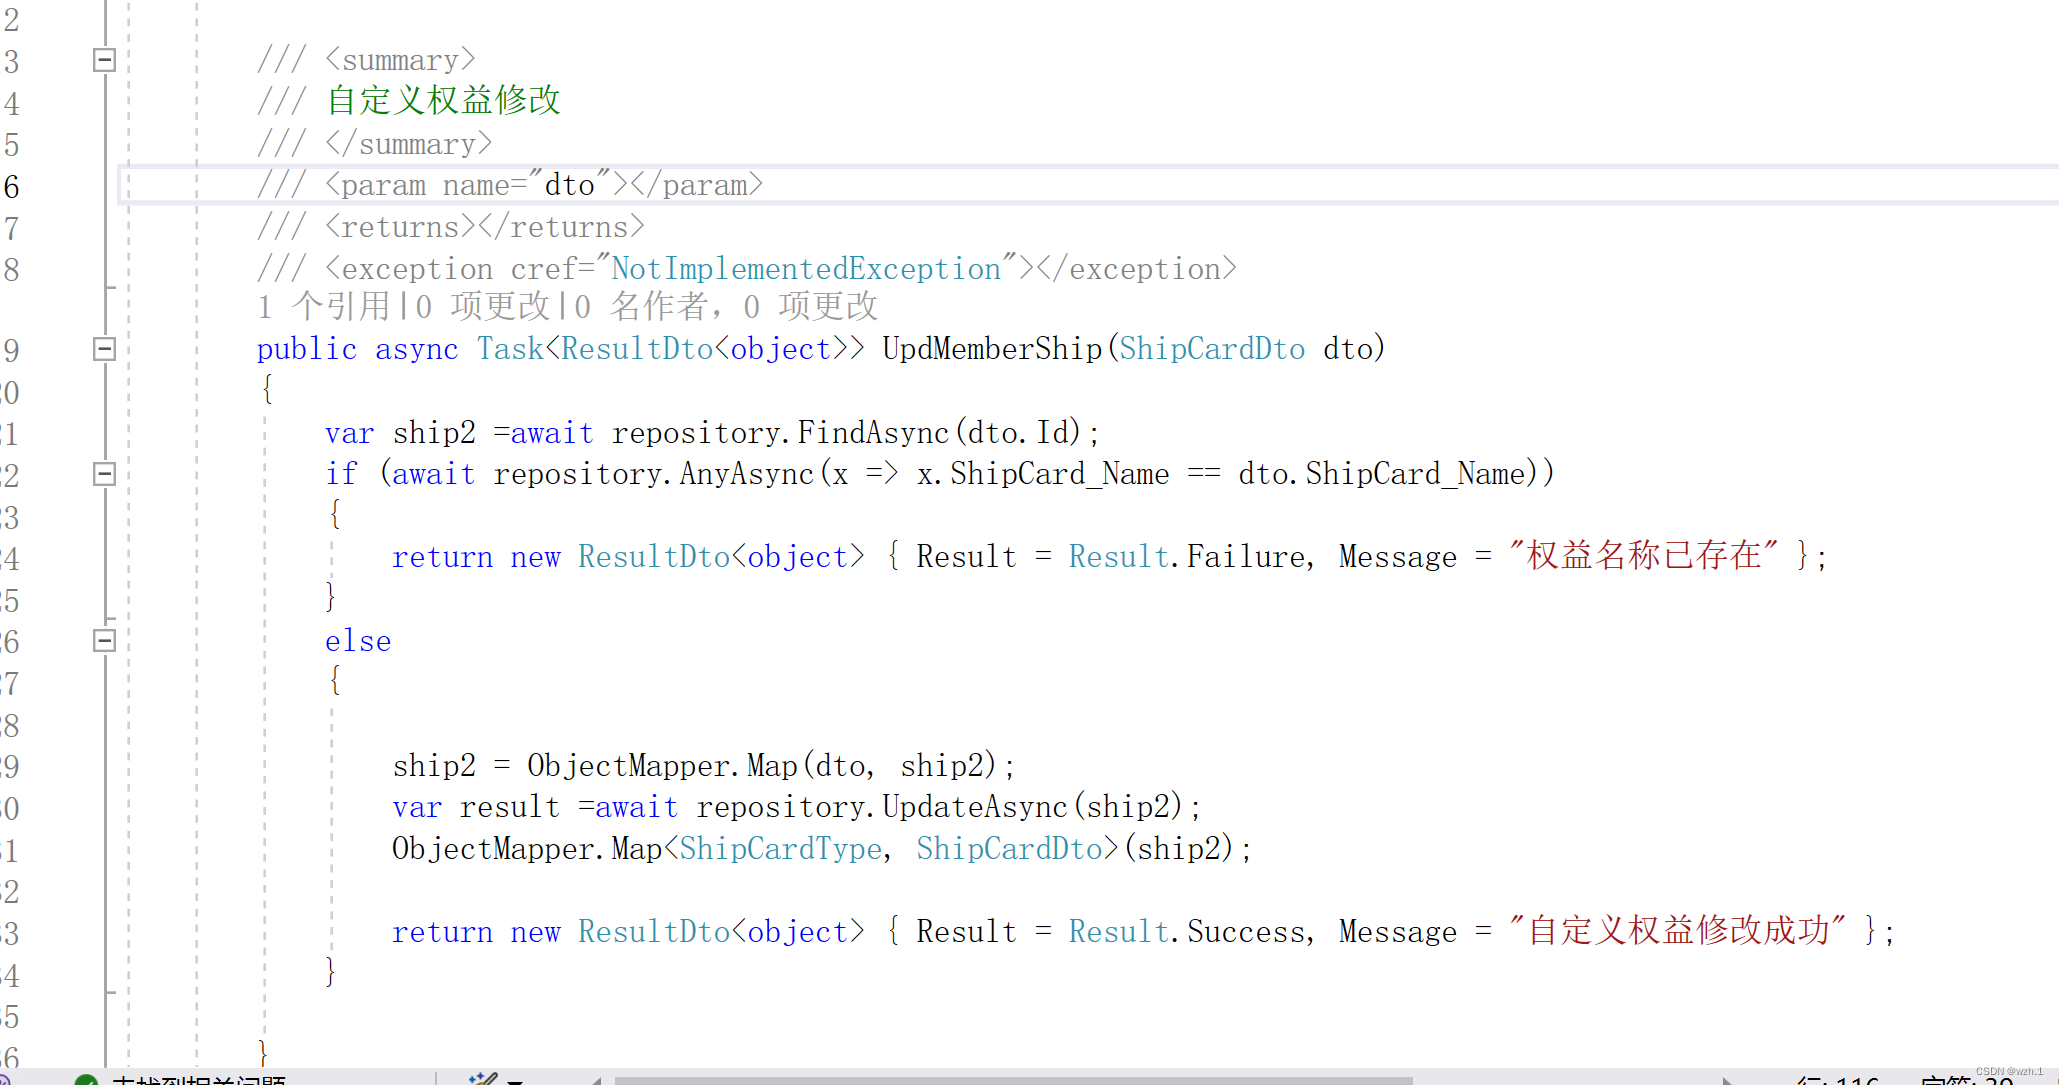Collapse the UpdMemberShip method fold box
This screenshot has height=1085, width=2059.
[102, 348]
